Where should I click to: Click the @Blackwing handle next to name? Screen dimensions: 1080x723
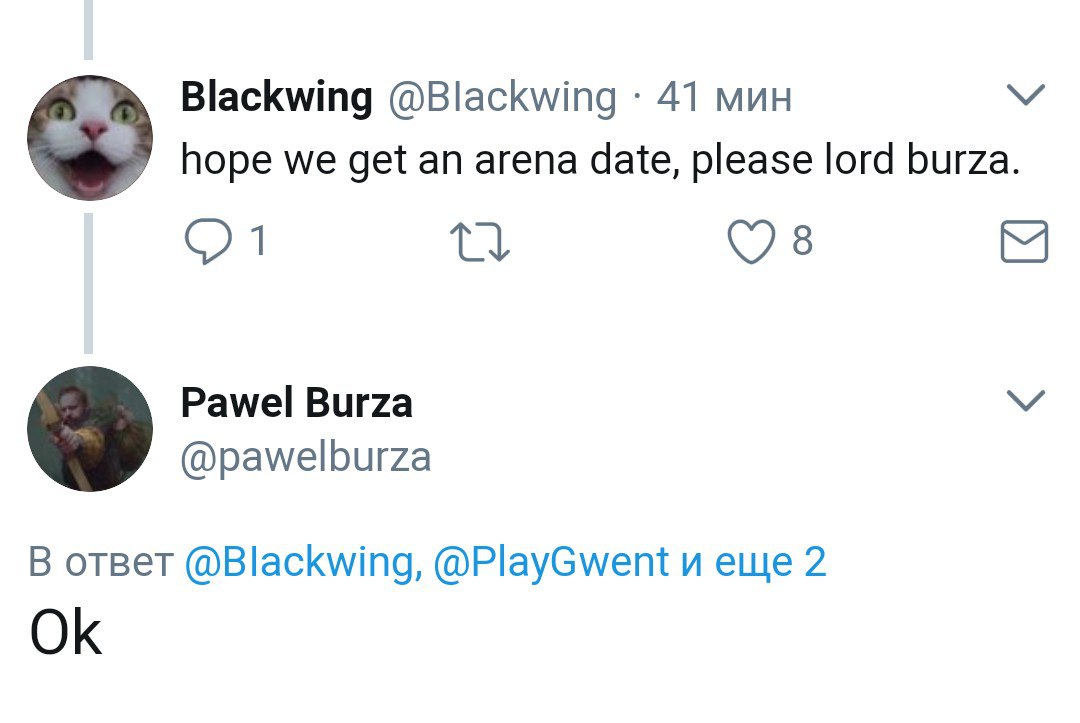(x=501, y=97)
